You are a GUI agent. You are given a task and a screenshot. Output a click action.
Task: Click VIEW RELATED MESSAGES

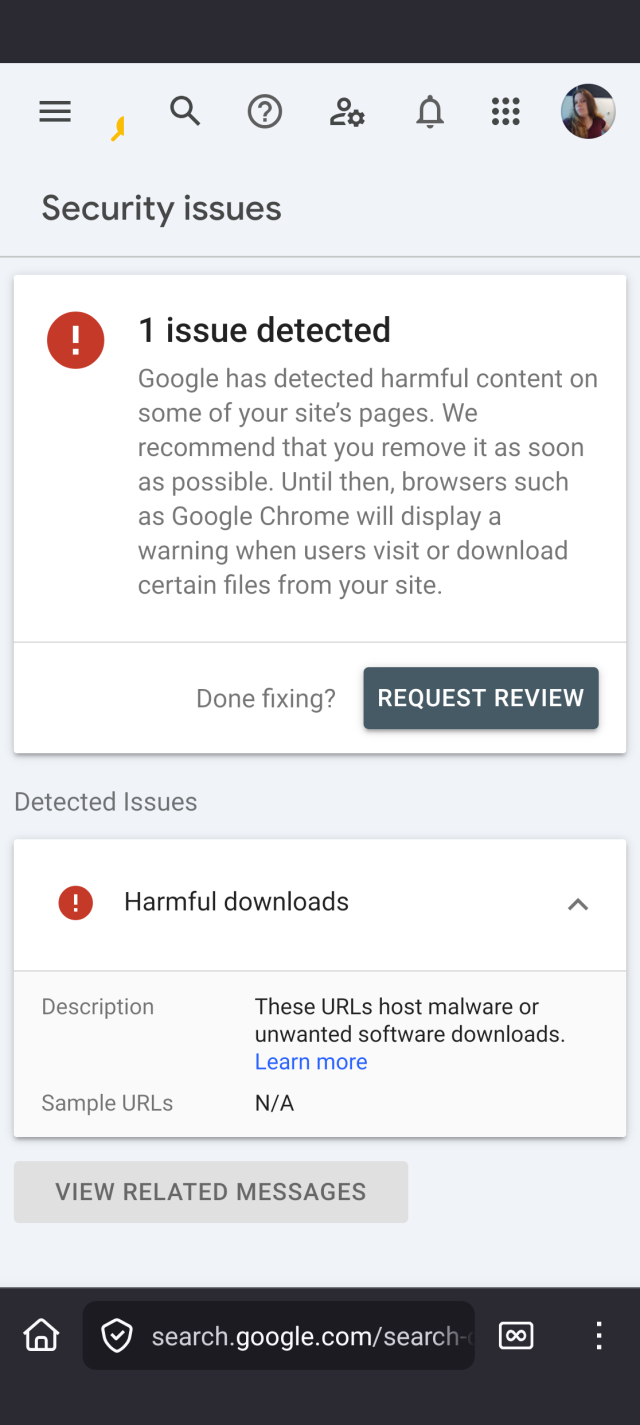pyautogui.click(x=210, y=1191)
